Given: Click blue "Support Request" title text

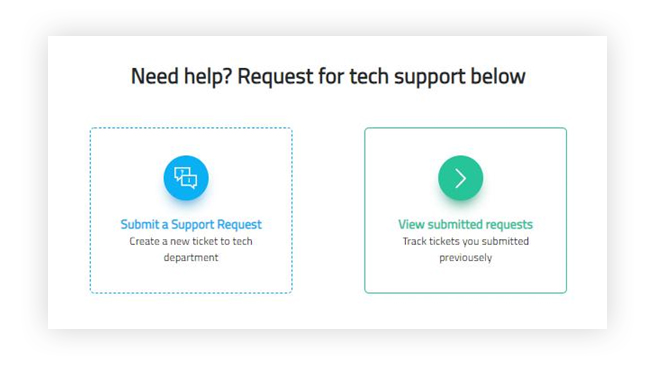Looking at the screenshot, I should (x=216, y=224).
